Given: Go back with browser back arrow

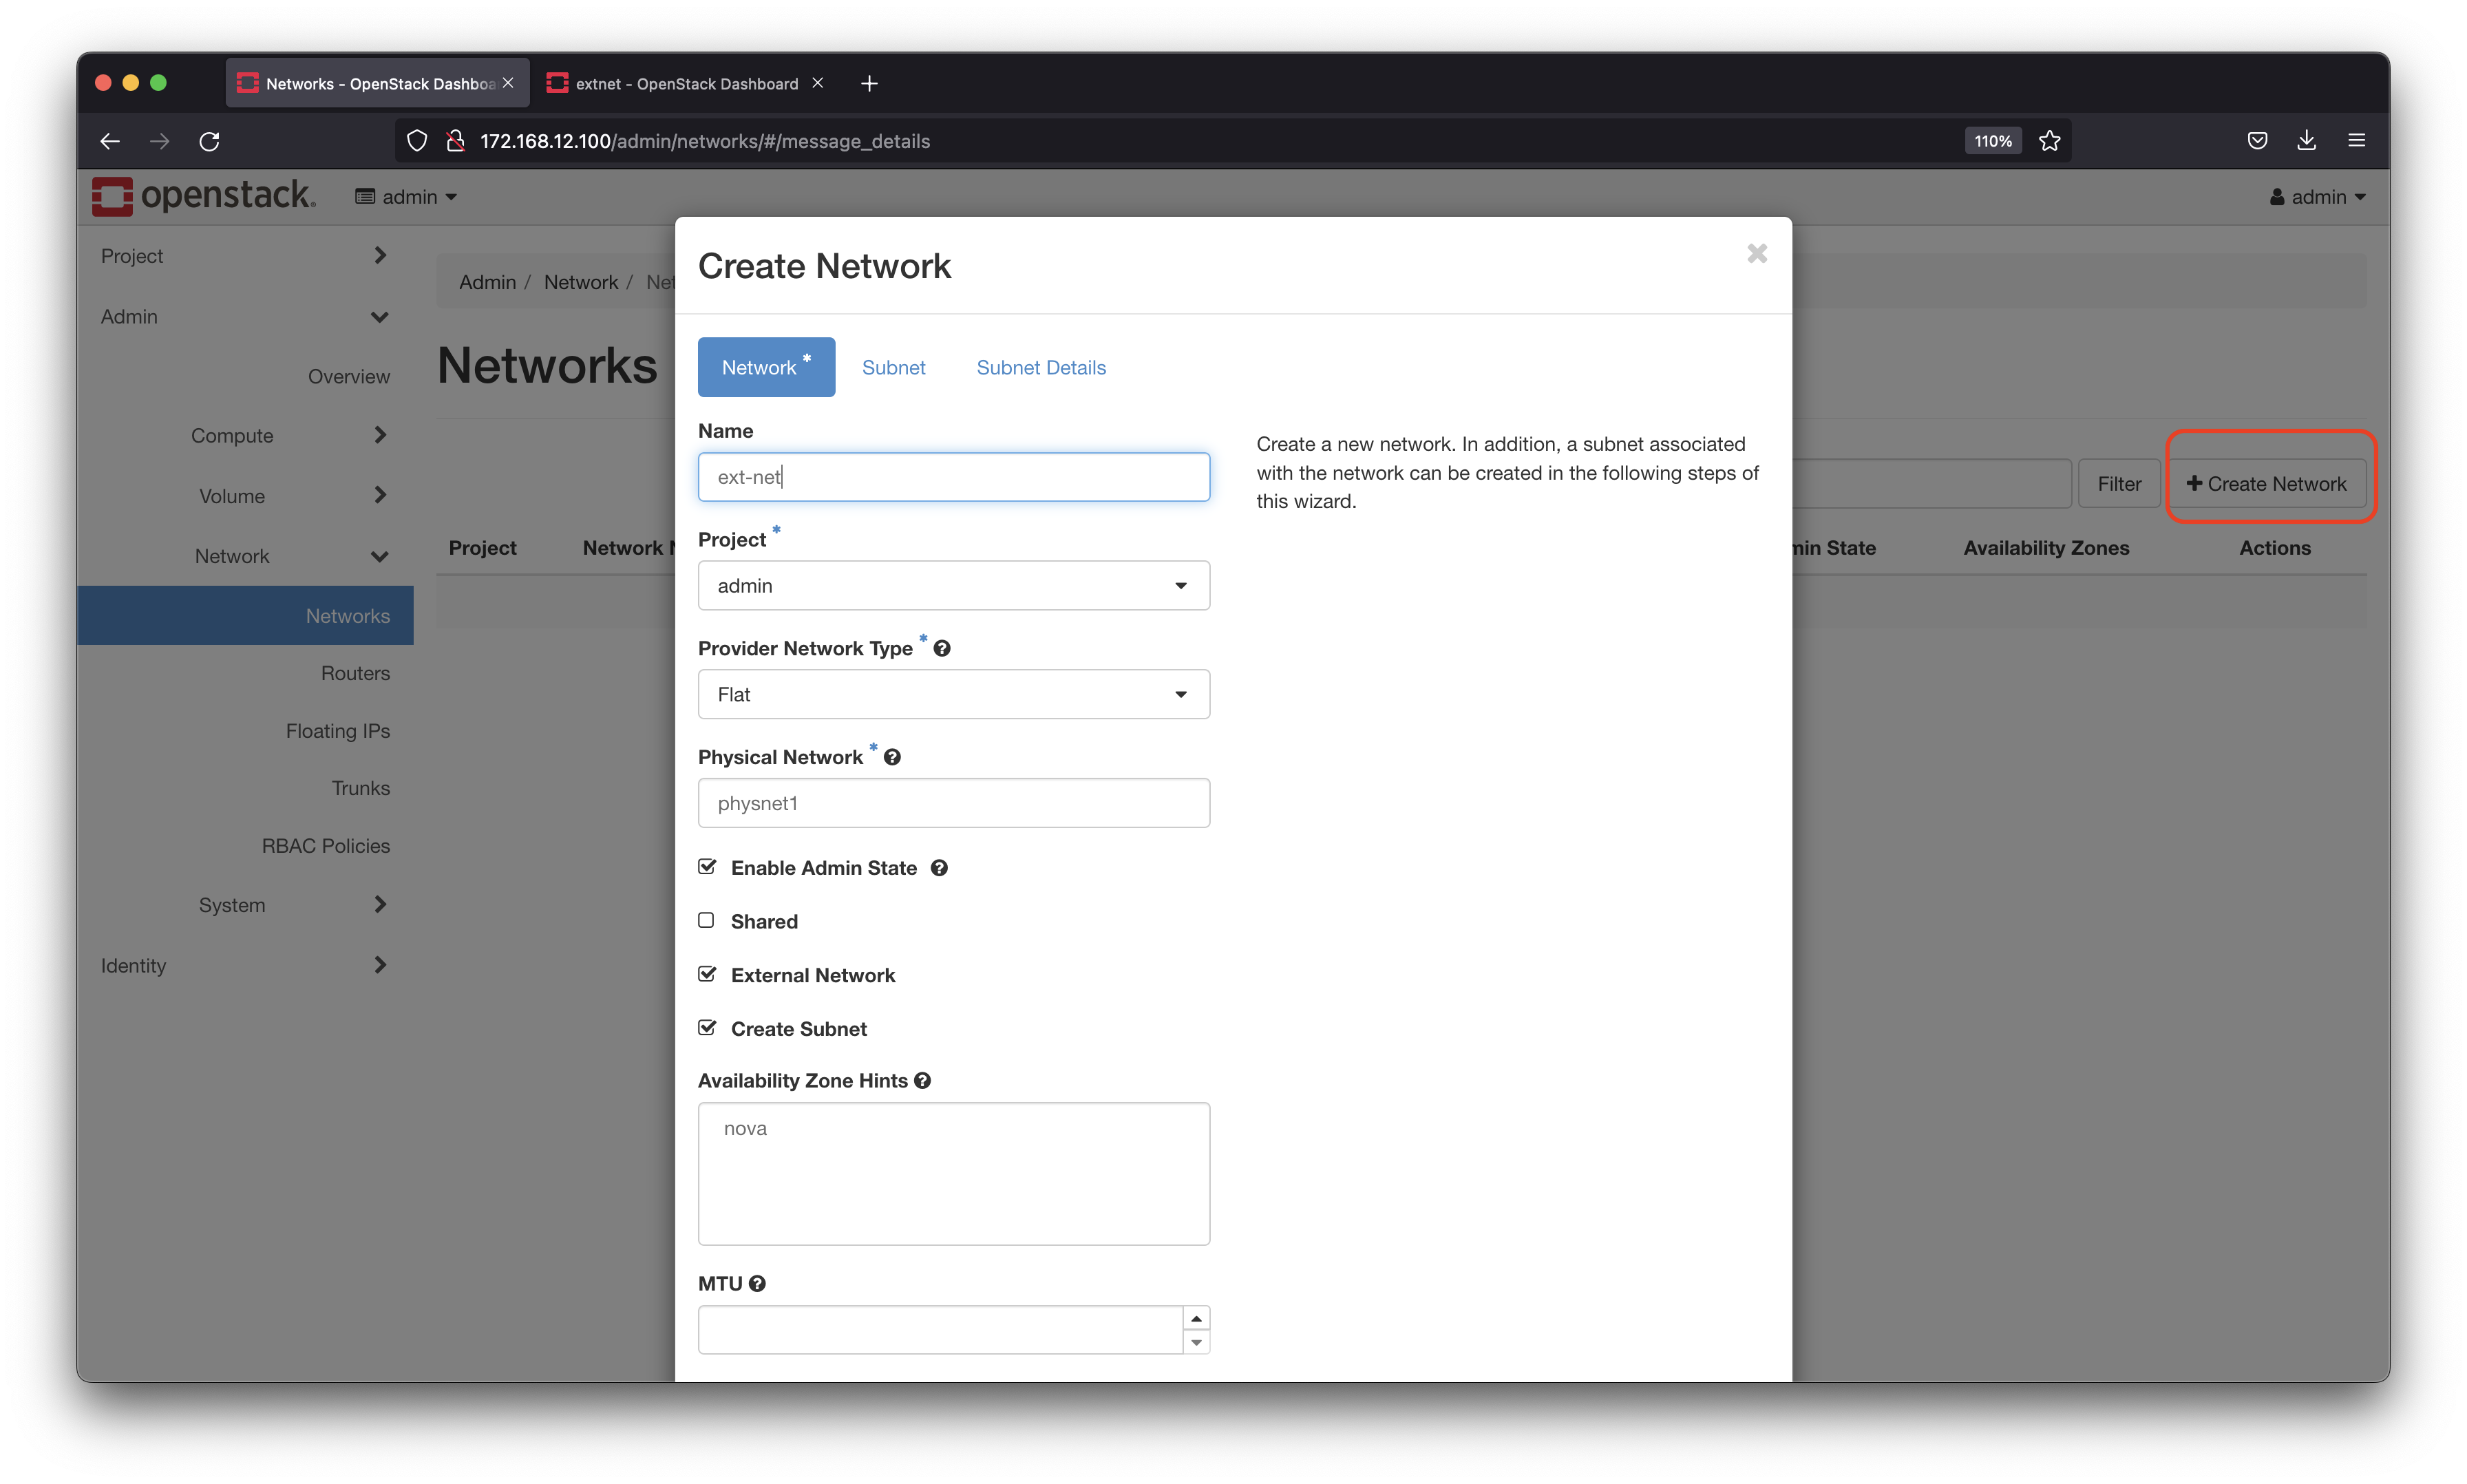Looking at the screenshot, I should point(110,141).
